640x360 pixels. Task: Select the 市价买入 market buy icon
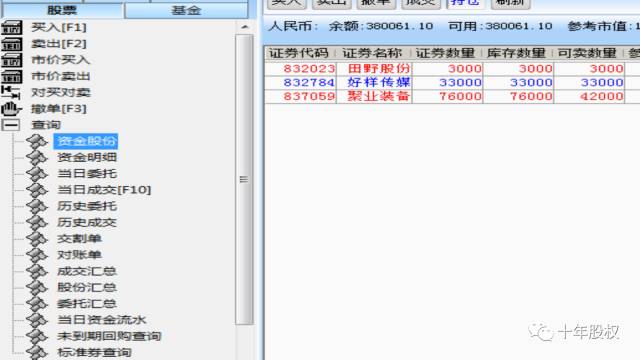[x=11, y=60]
